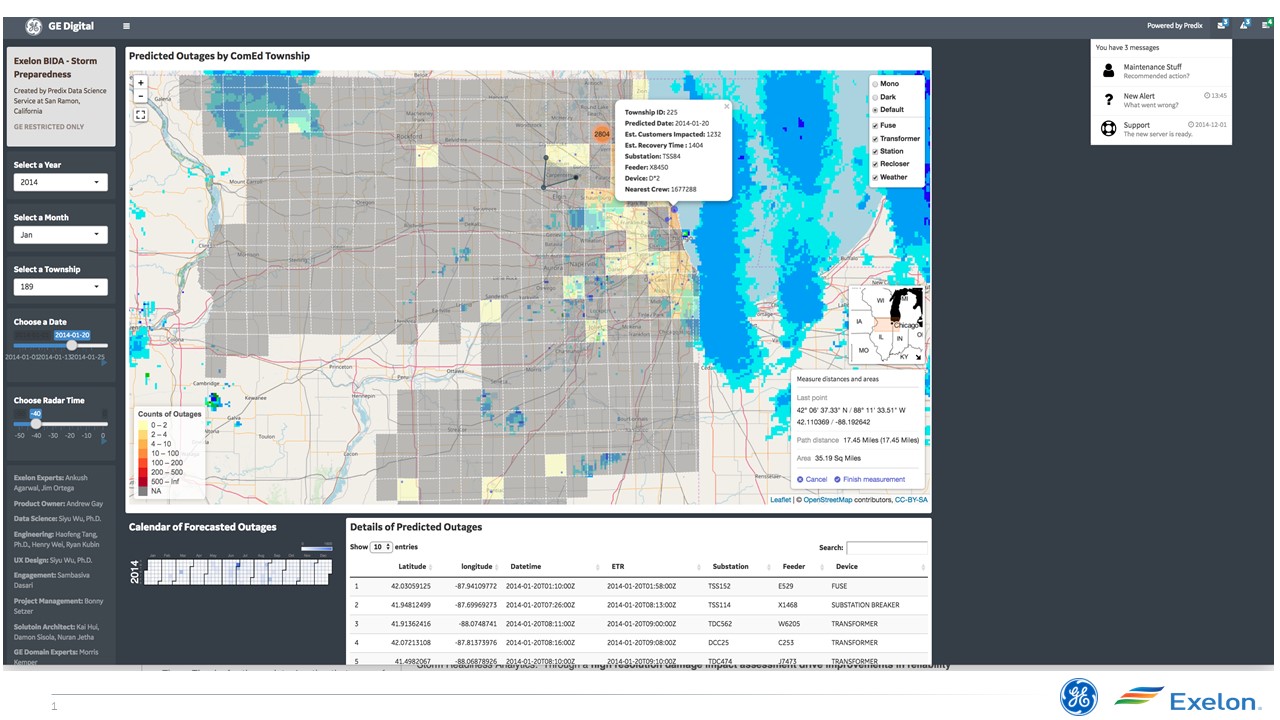Open the Leaflet attribution link

click(x=780, y=500)
